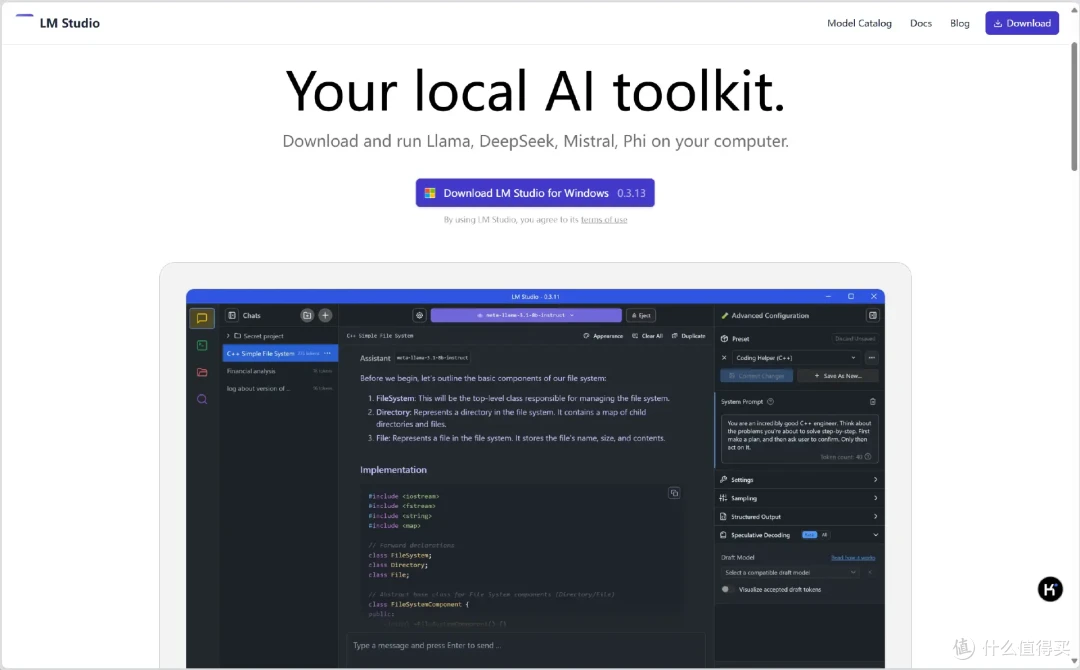The height and width of the screenshot is (670, 1080).
Task: Expand the Settings section
Action: 799,479
